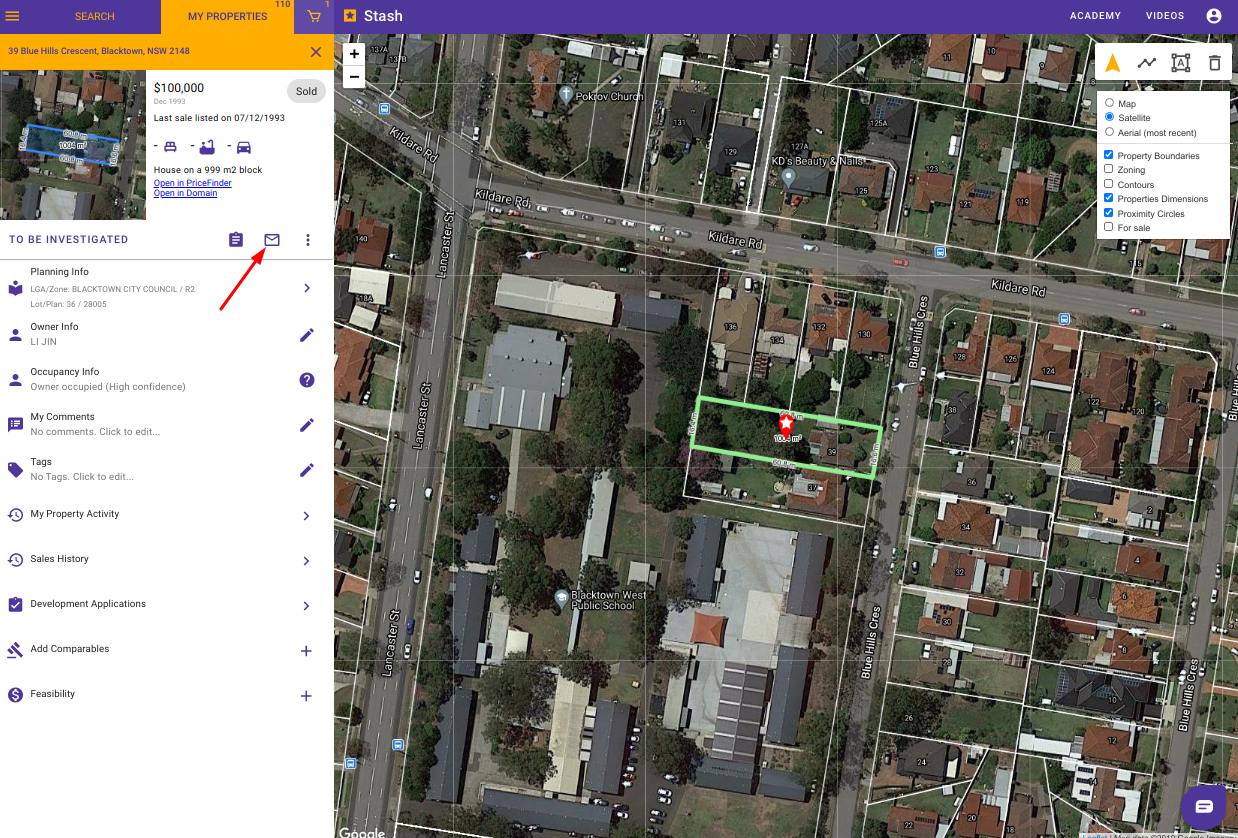The image size is (1238, 838).
Task: Click the KD's Beauty & Nails map pin
Action: click(789, 178)
